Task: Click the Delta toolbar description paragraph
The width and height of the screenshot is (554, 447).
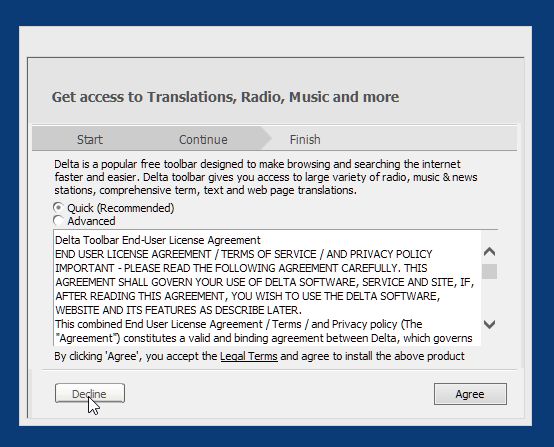Action: click(x=266, y=177)
